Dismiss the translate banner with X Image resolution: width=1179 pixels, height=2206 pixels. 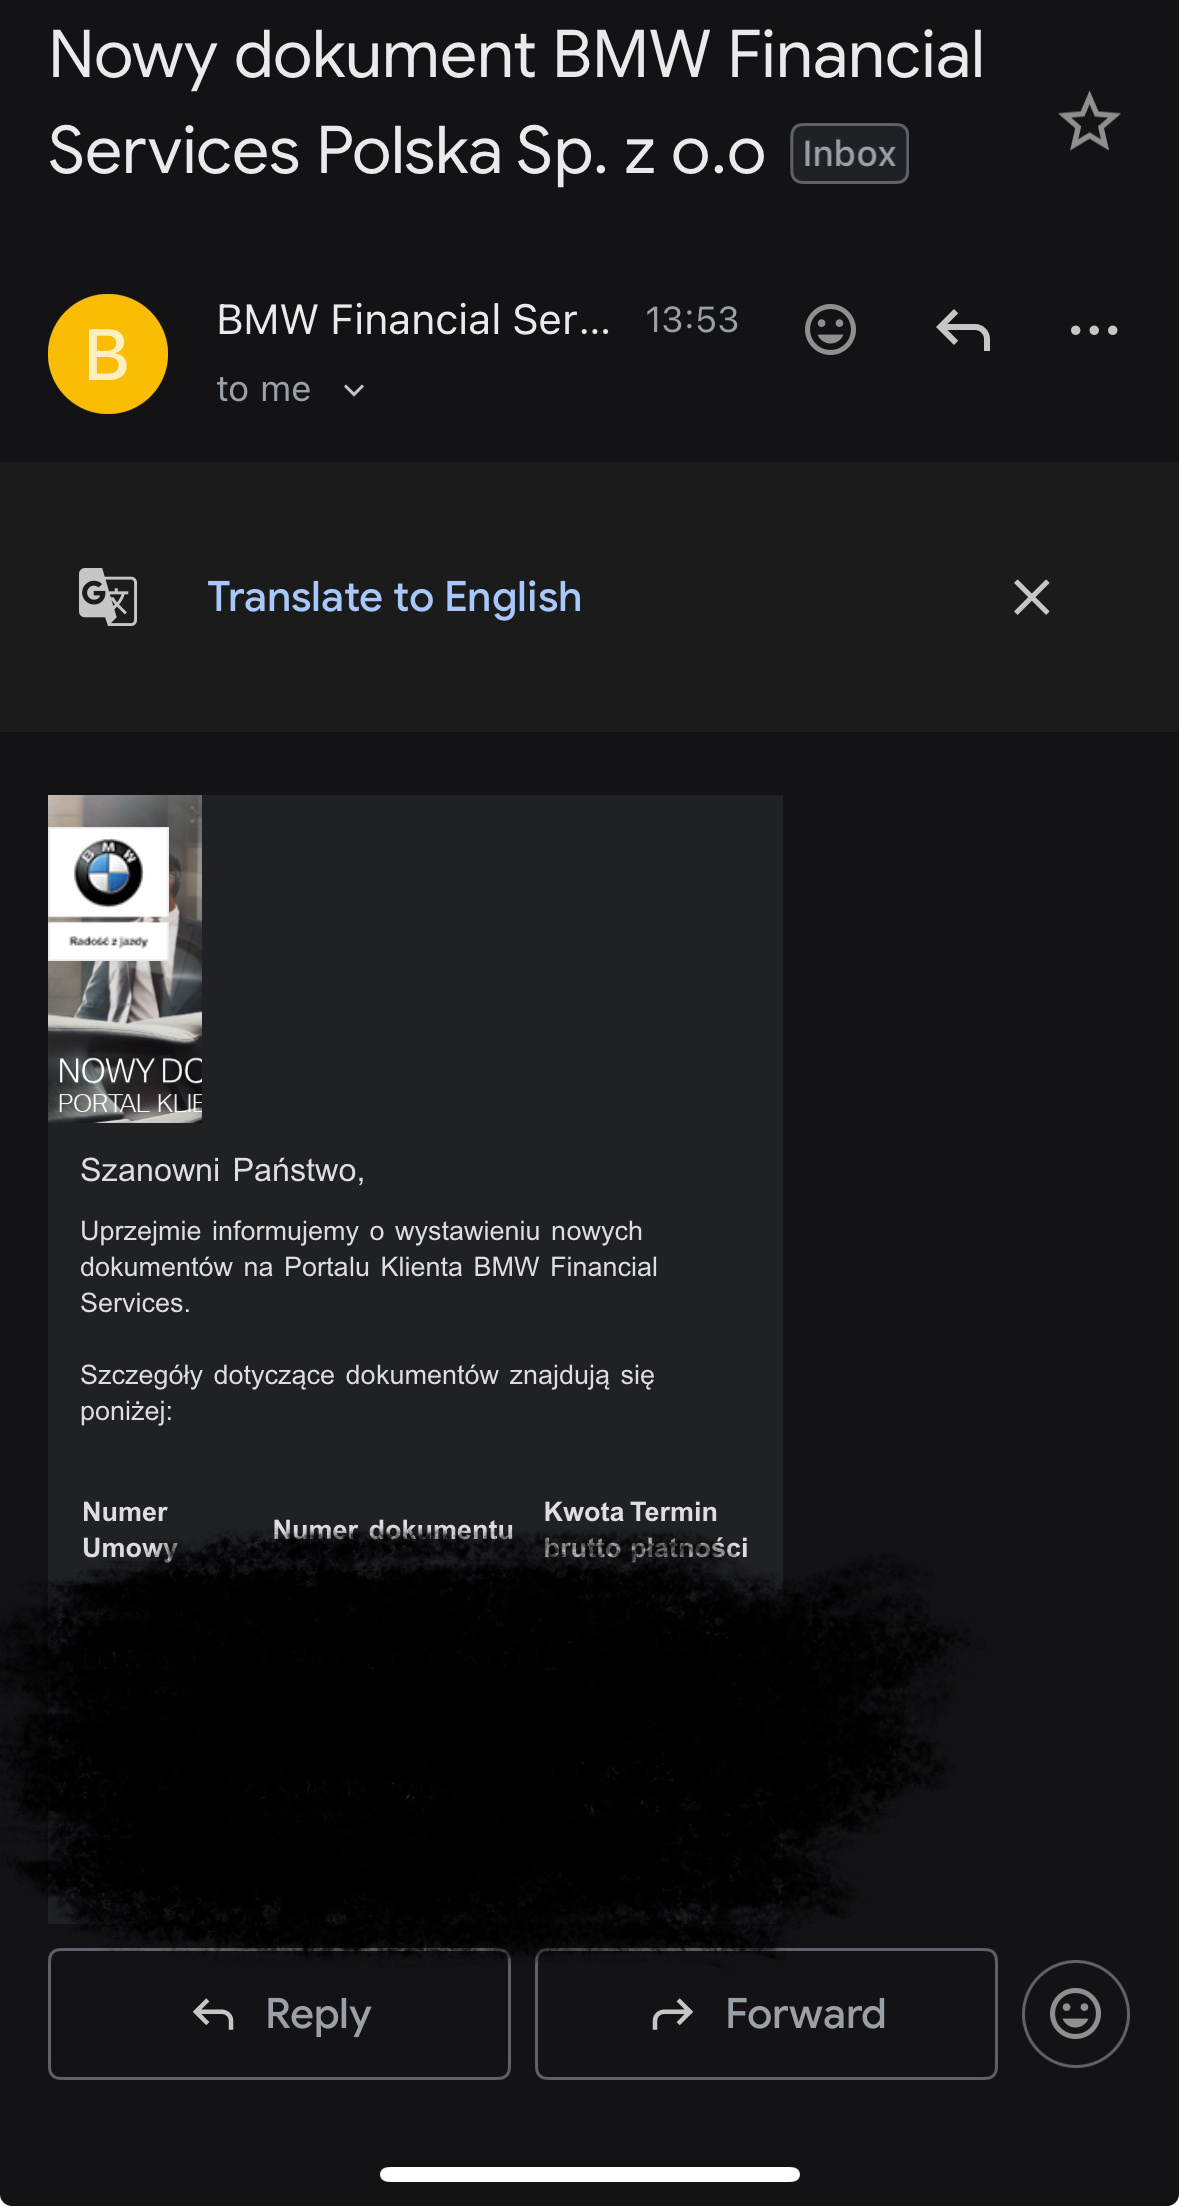point(1031,597)
